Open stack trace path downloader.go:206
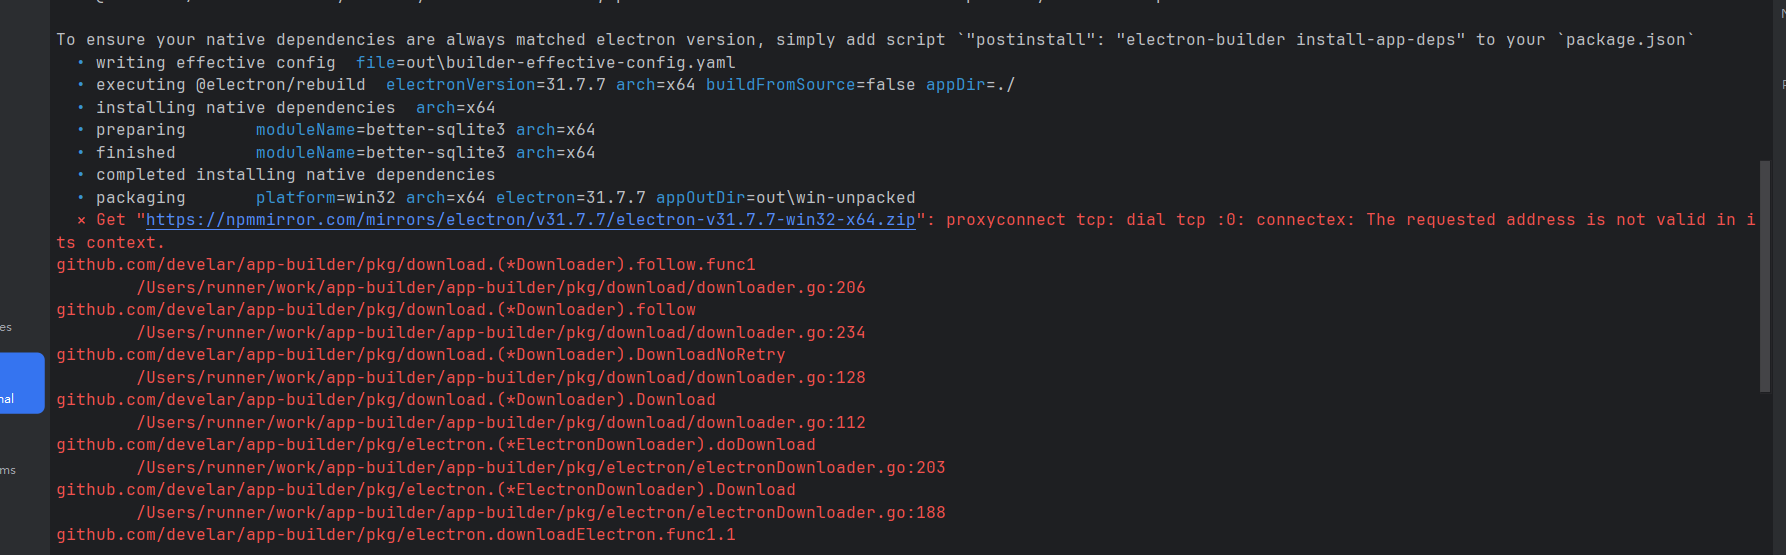Image resolution: width=1786 pixels, height=555 pixels. coord(501,288)
